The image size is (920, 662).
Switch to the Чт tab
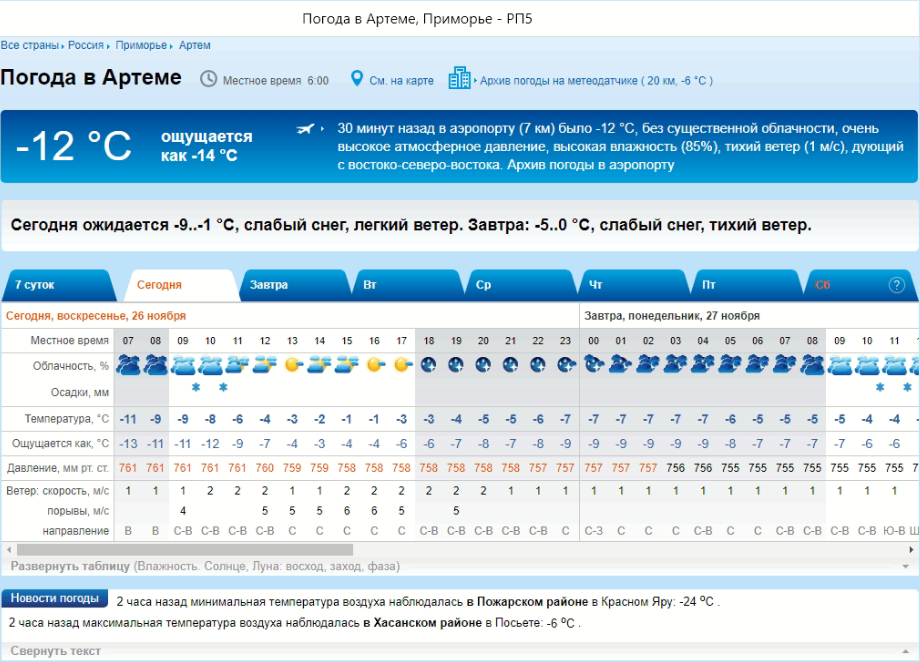(634, 285)
